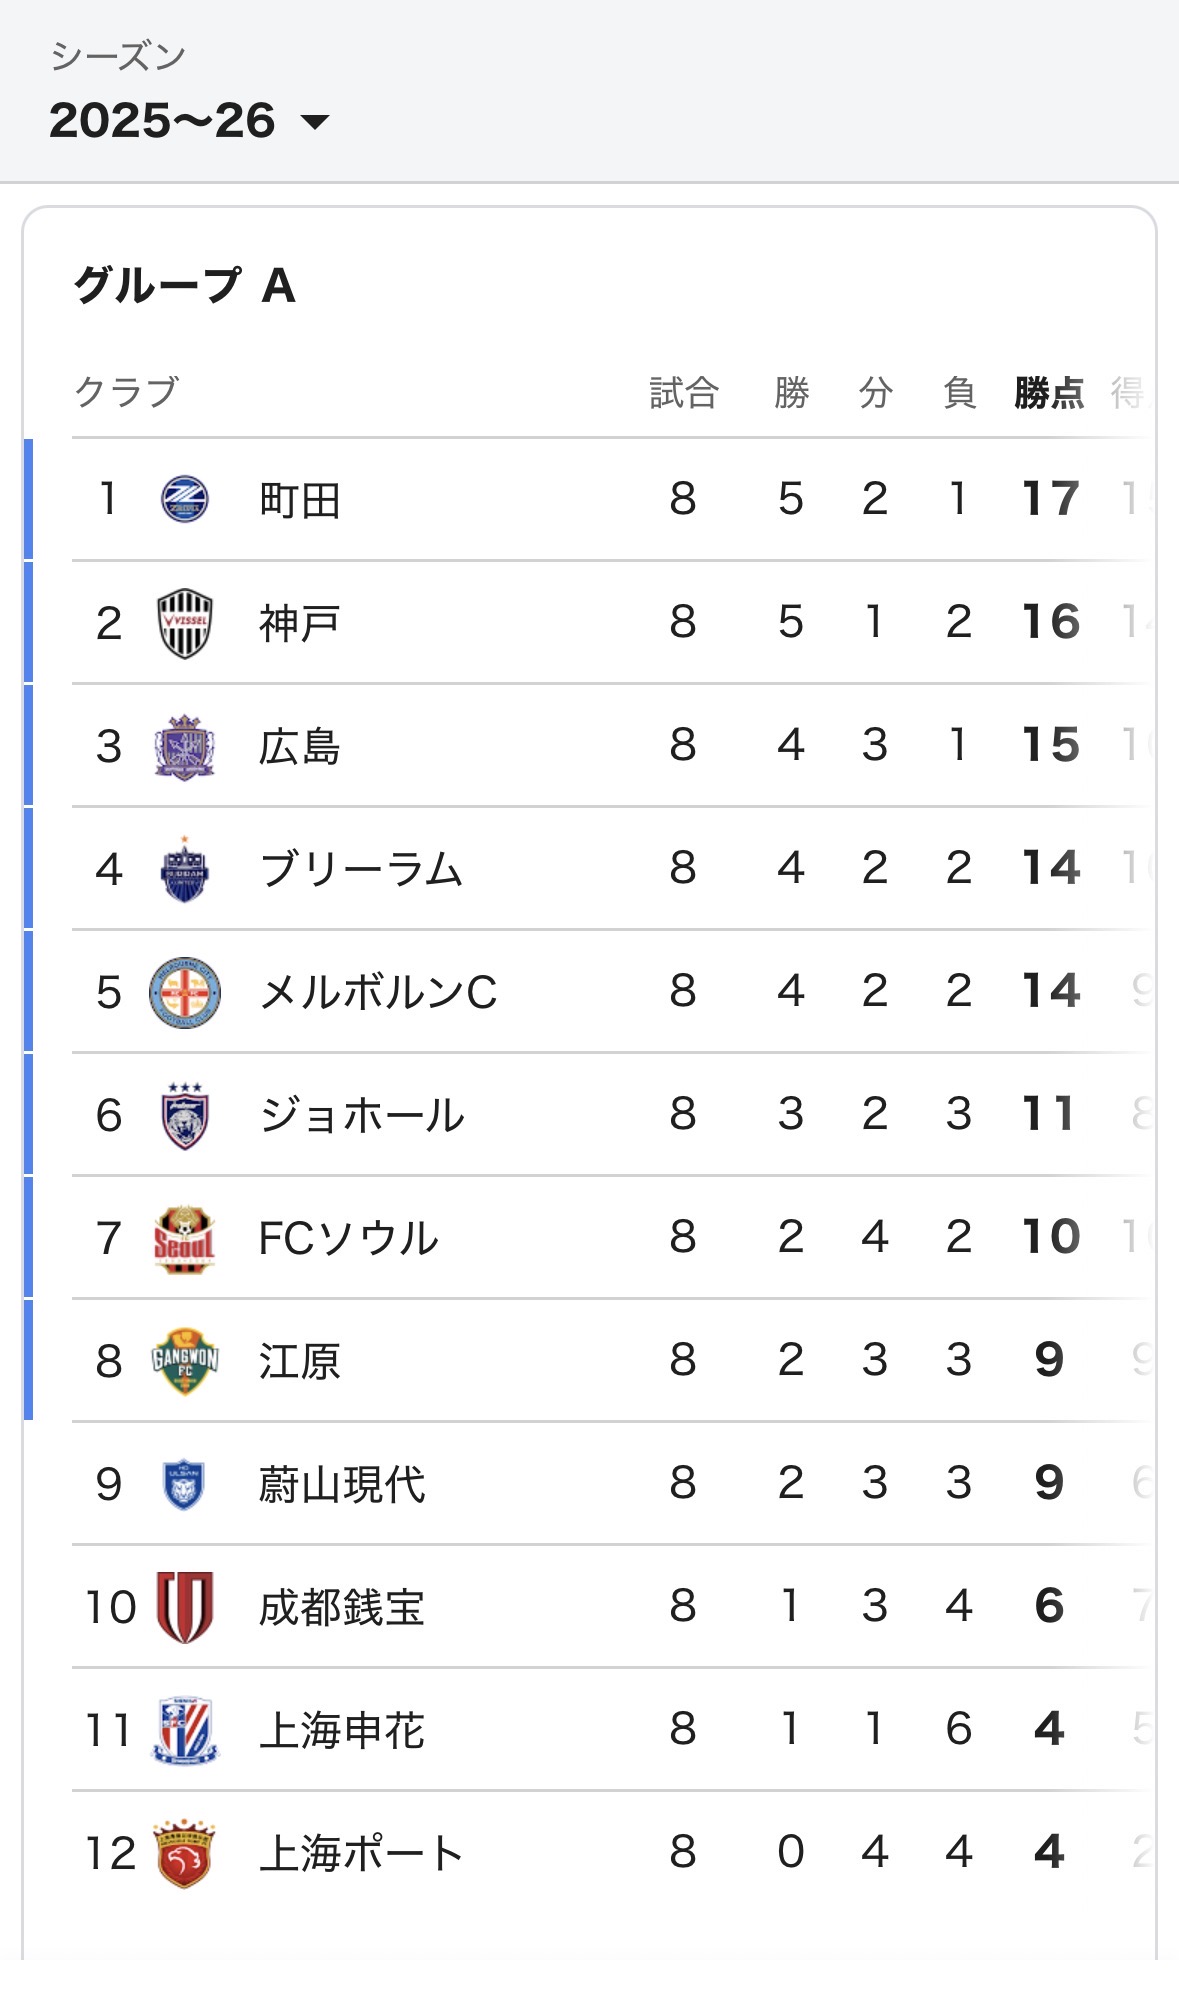Click the Vissel 神戸 crest icon

tap(185, 623)
